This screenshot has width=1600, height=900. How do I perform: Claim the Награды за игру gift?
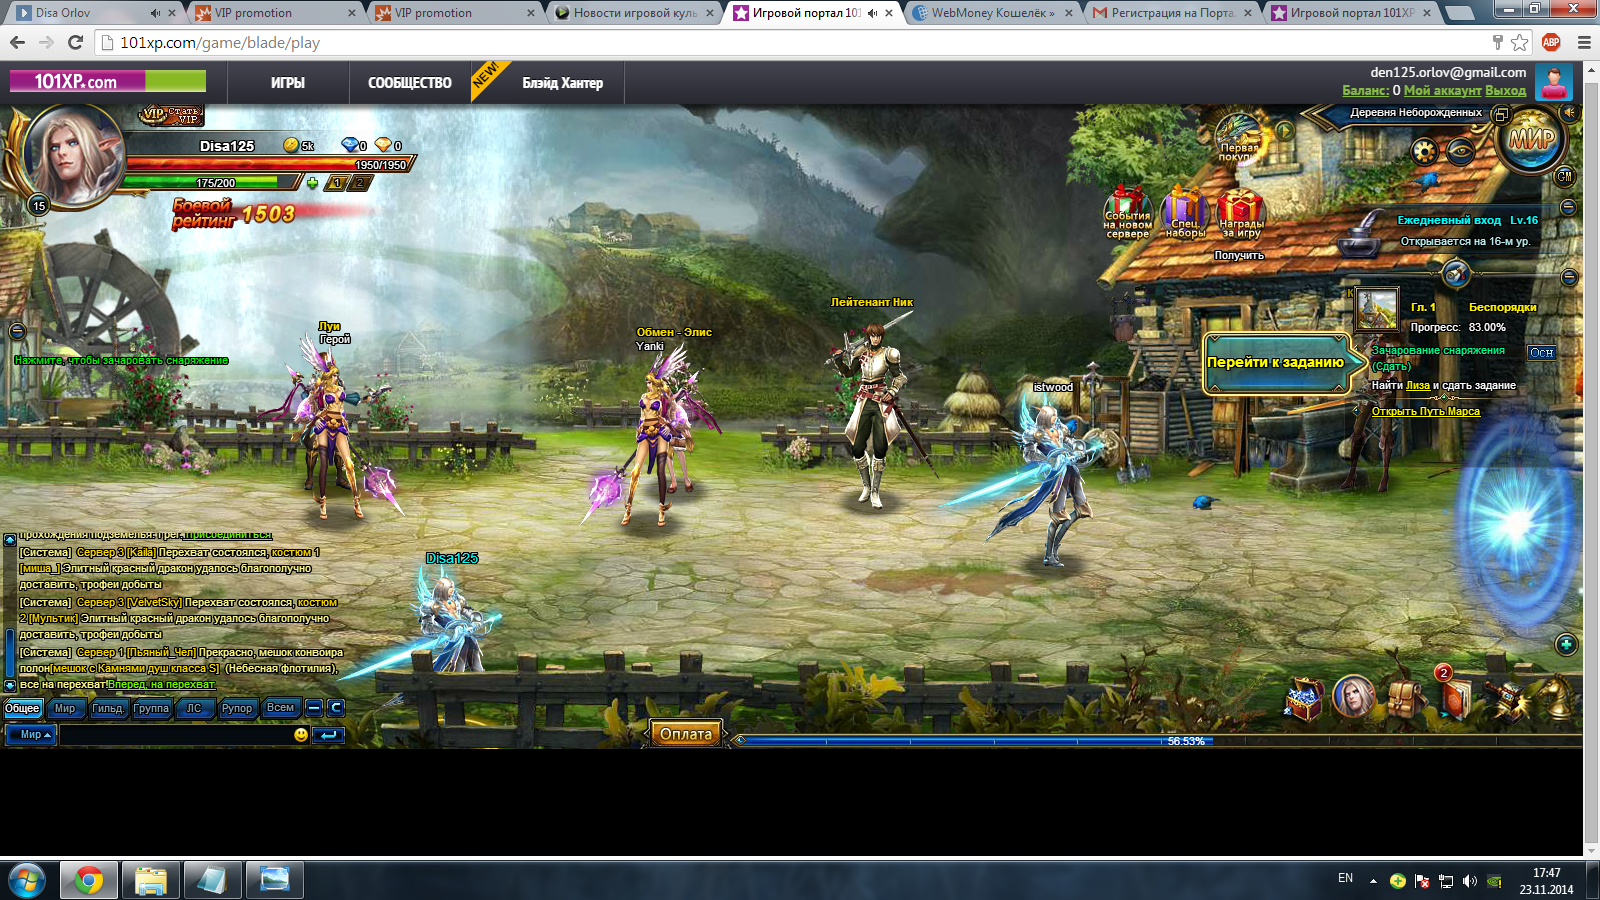pos(1241,214)
